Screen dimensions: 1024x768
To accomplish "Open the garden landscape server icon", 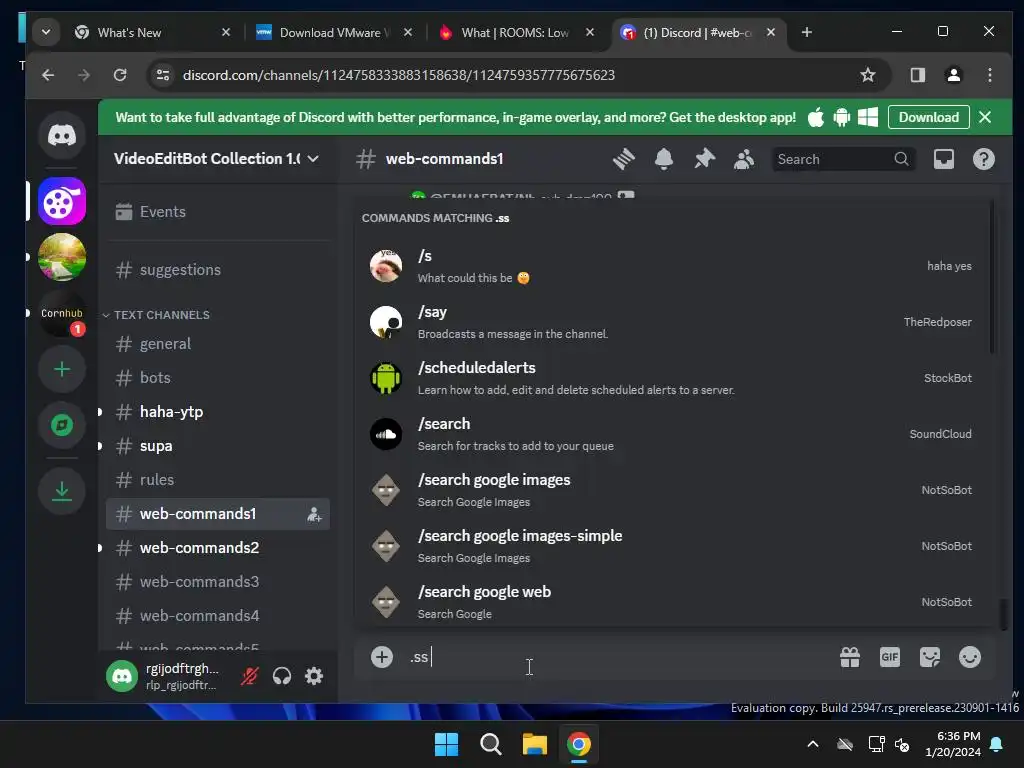I will tap(62, 257).
